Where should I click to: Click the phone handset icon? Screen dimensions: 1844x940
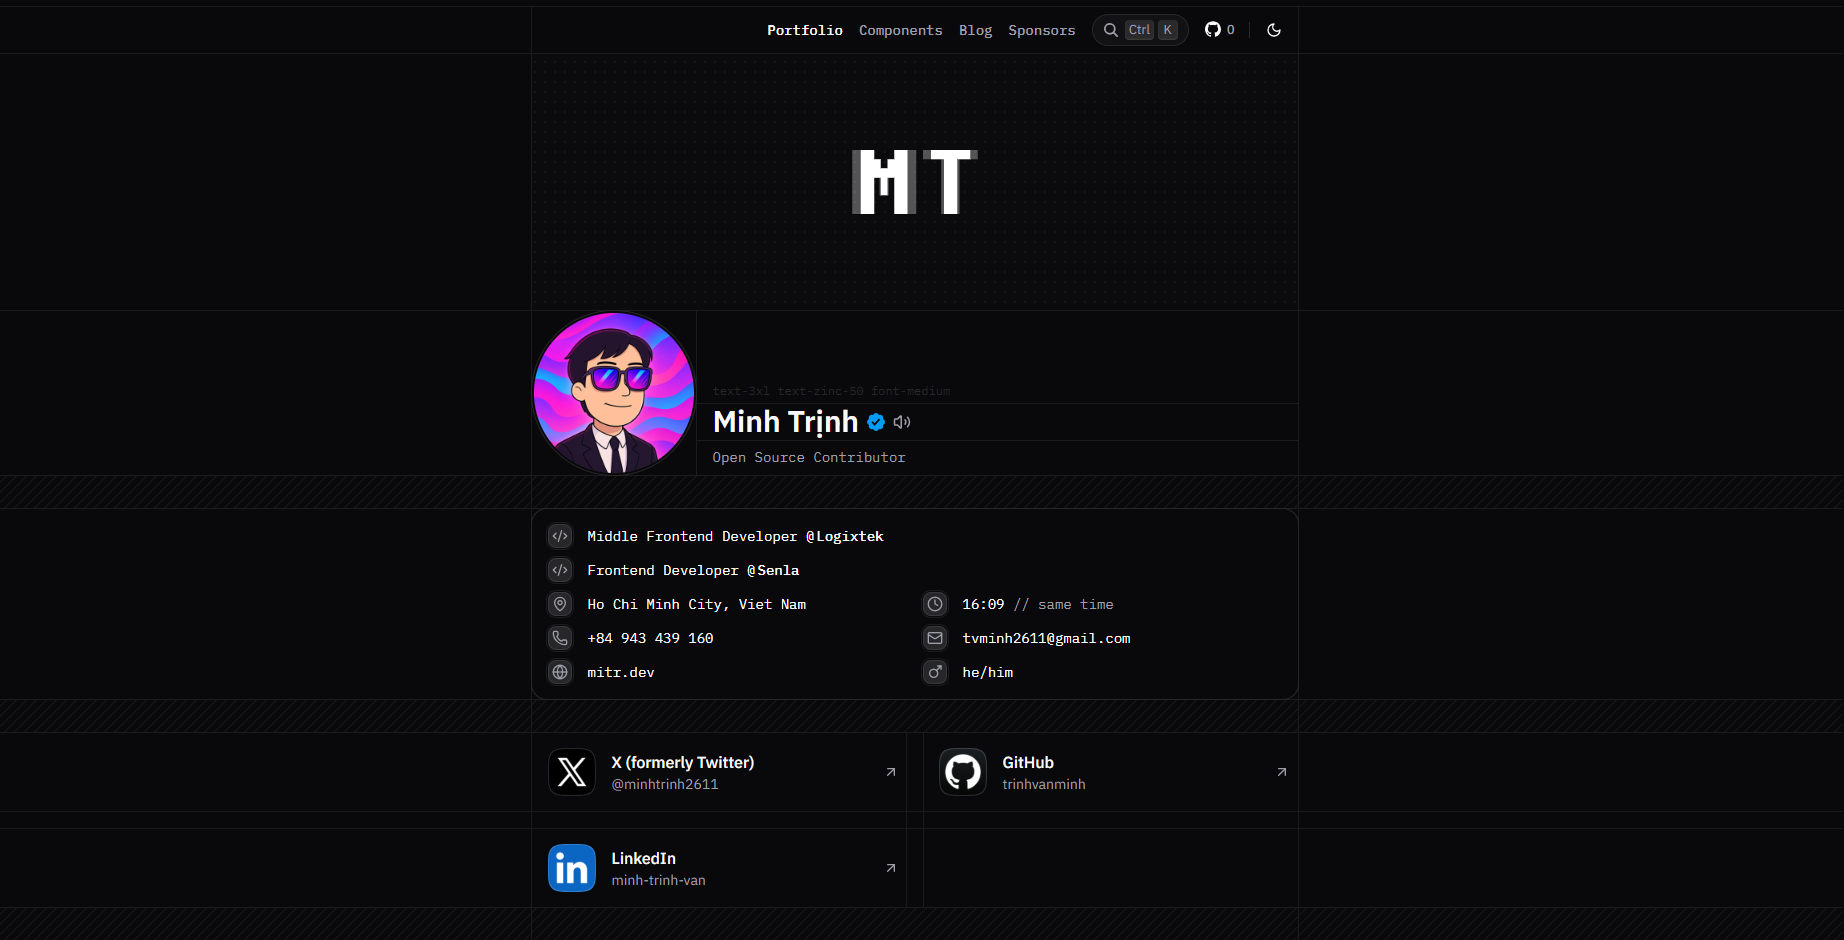click(559, 638)
